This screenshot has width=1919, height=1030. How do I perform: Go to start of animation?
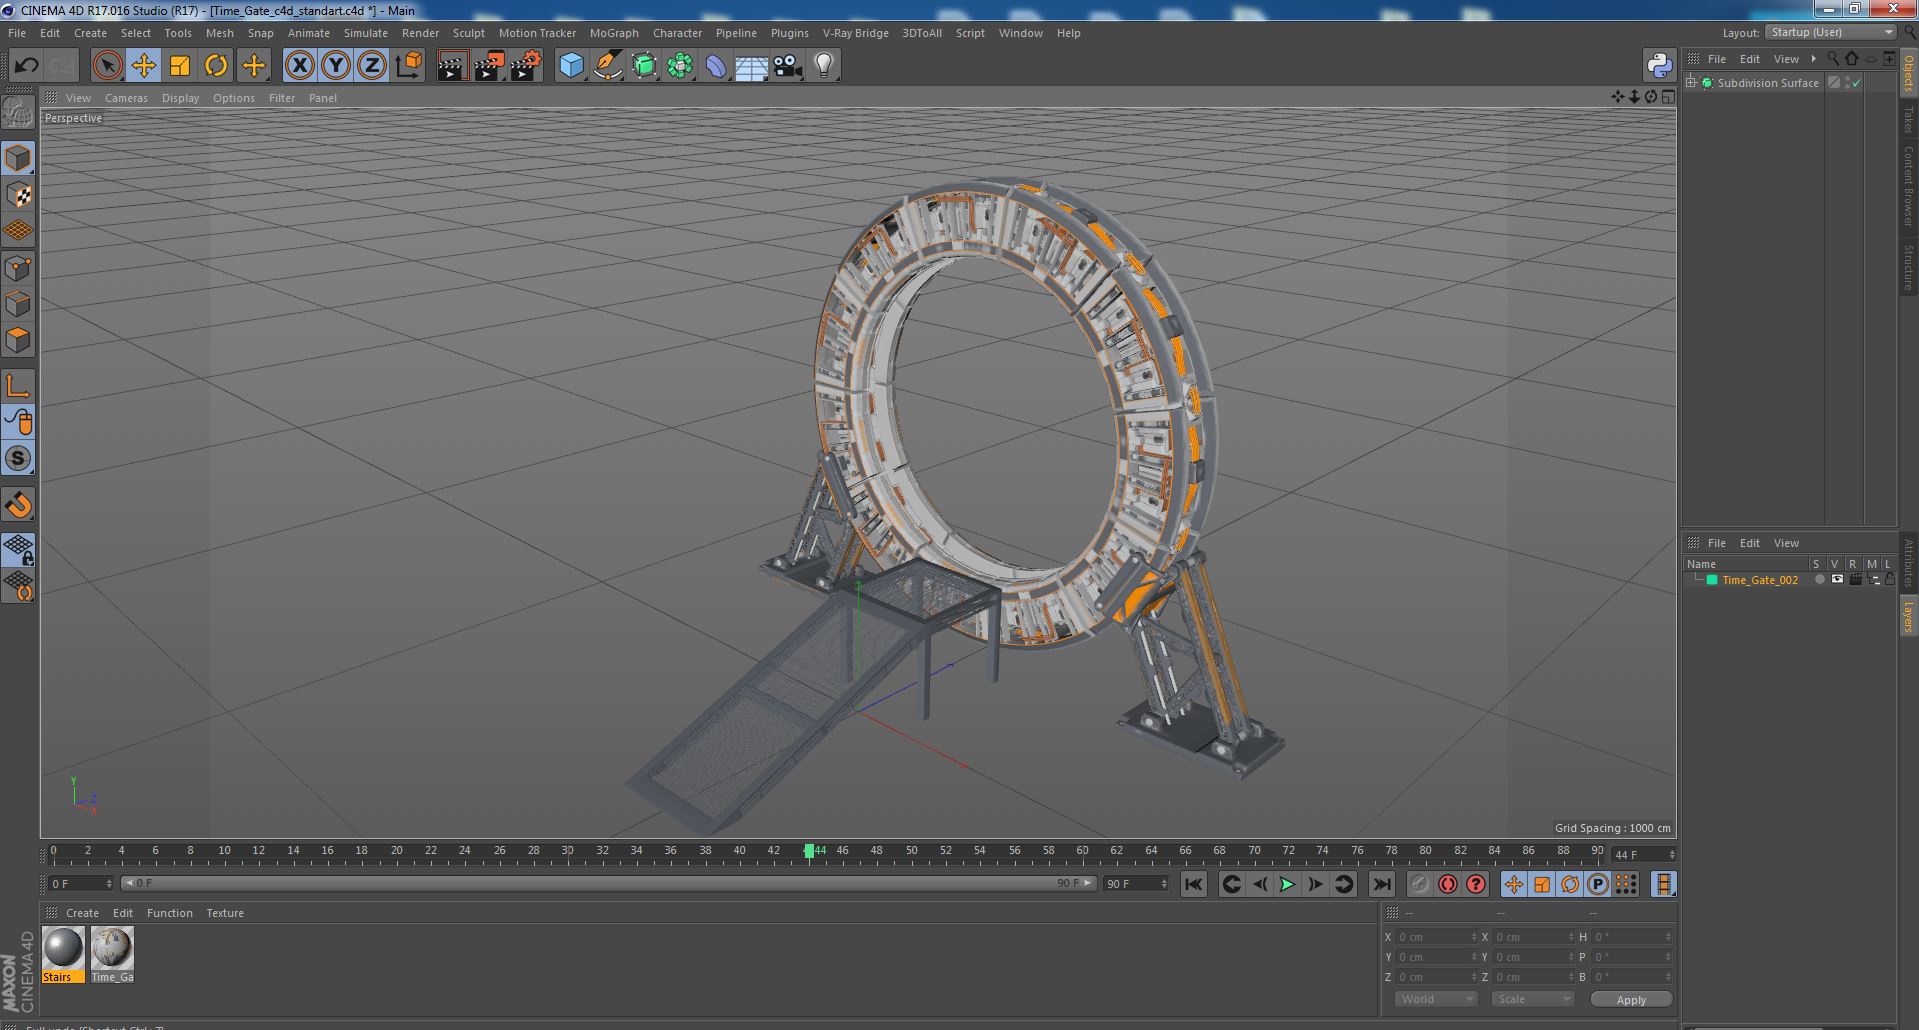coord(1193,884)
